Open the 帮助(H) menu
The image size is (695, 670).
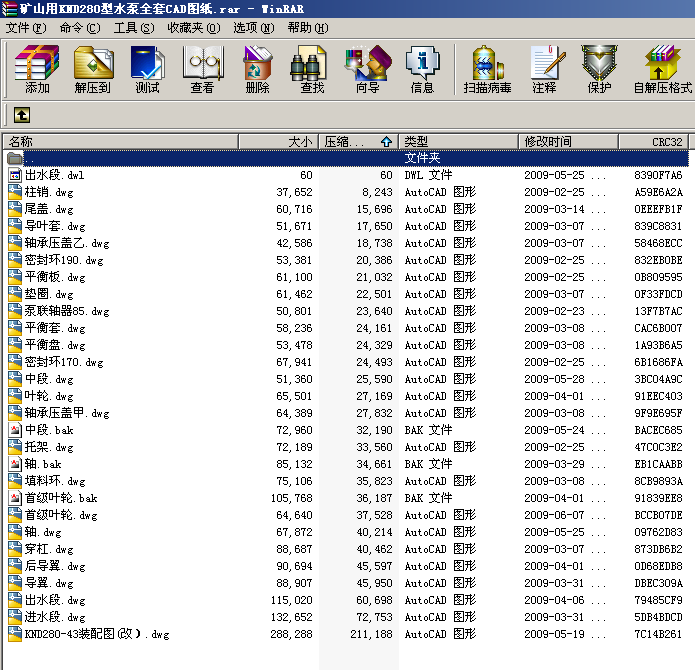coord(308,28)
